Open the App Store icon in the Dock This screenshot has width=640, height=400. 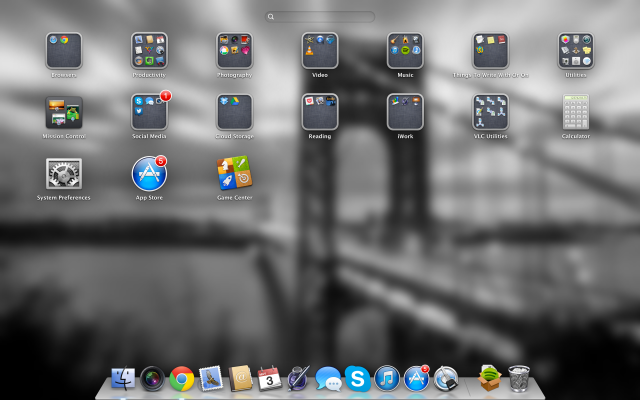416,378
